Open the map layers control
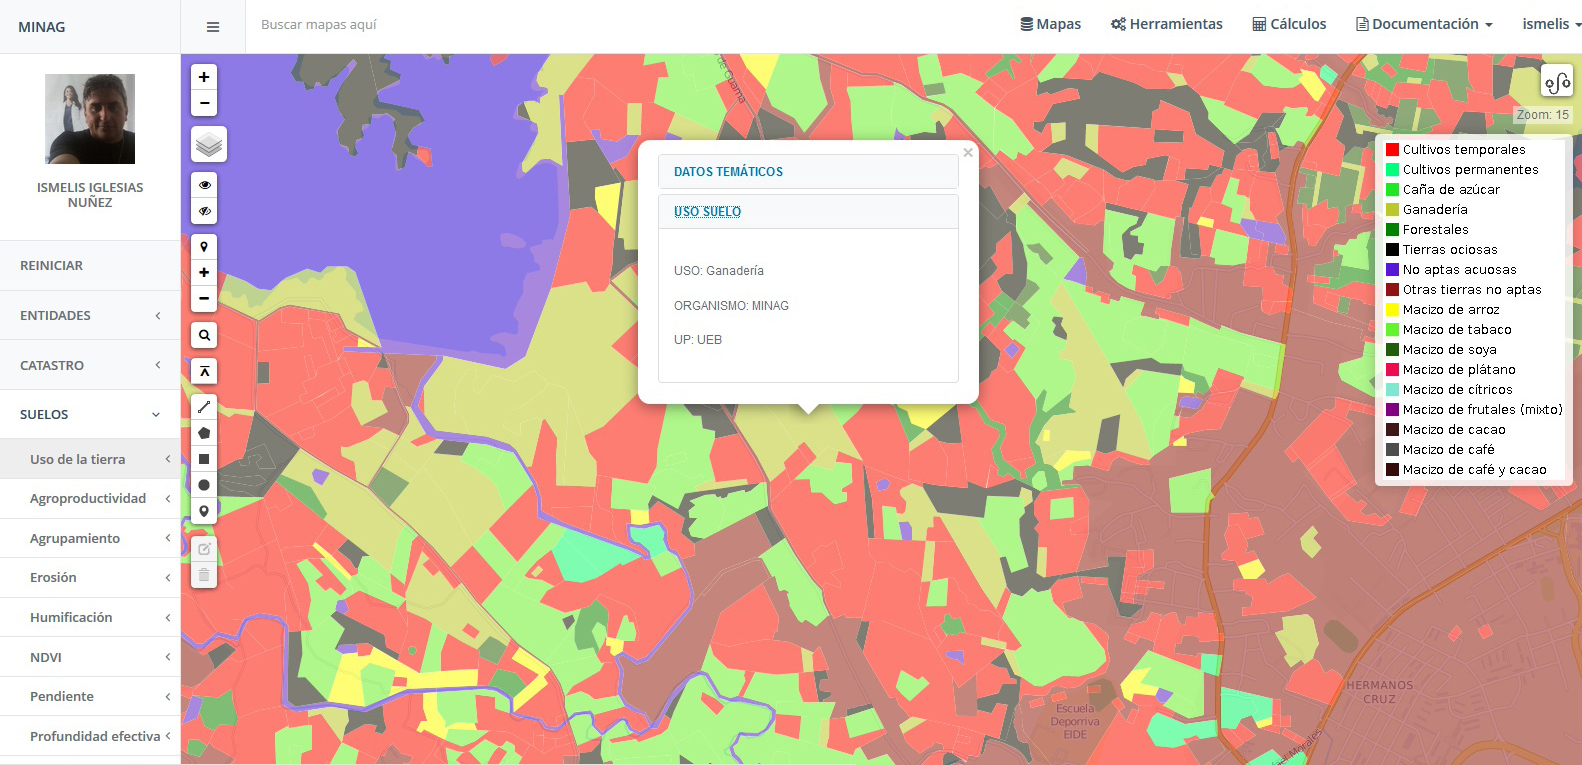This screenshot has width=1582, height=765. click(x=209, y=145)
